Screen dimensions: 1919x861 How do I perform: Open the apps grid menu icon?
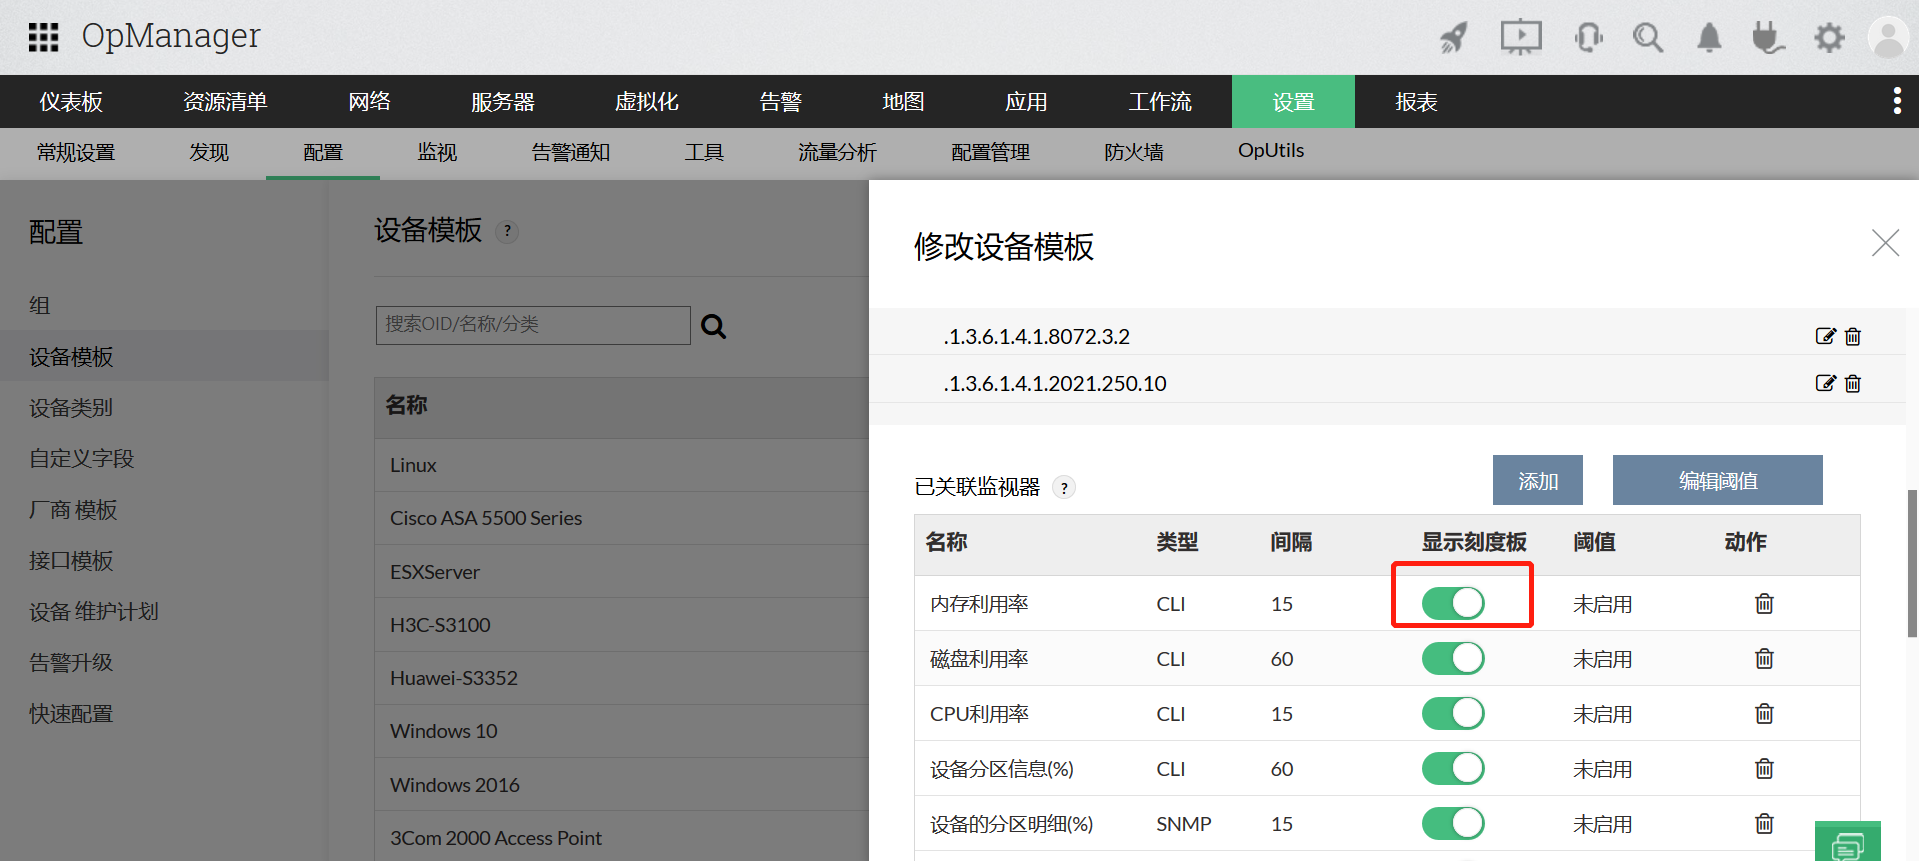point(43,37)
